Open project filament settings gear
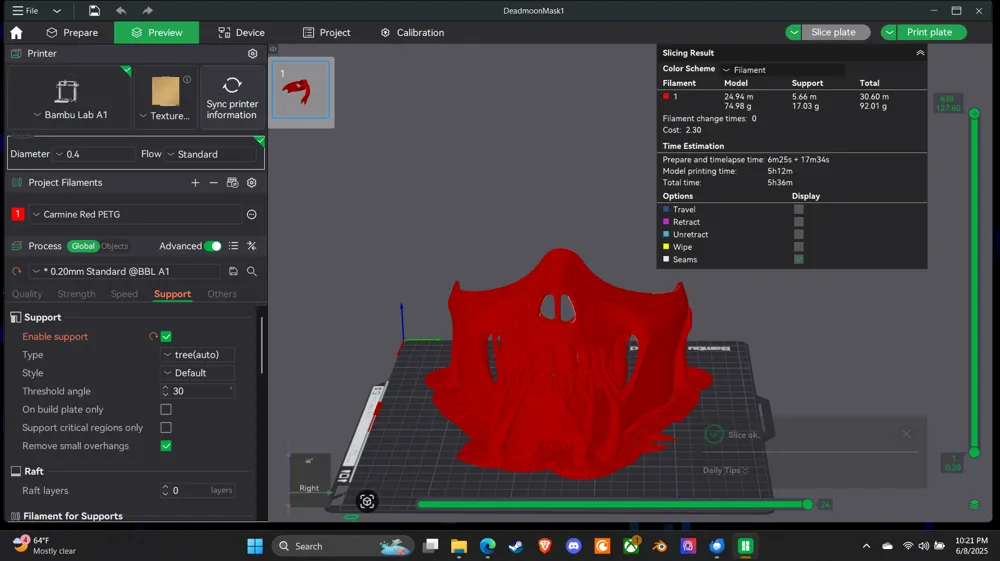This screenshot has height=561, width=1000. point(252,183)
